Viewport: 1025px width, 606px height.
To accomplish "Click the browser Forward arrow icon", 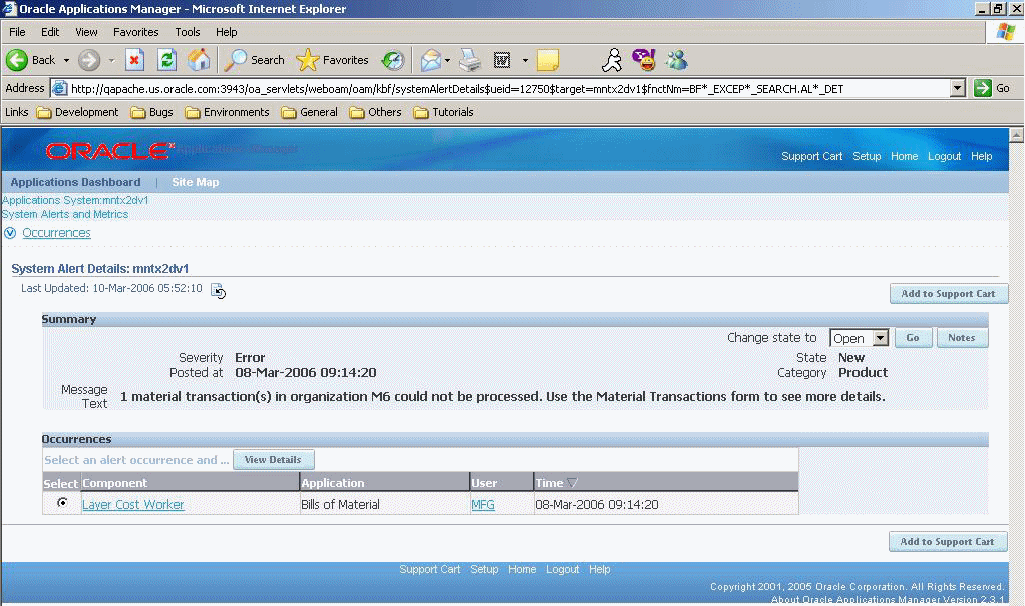I will pyautogui.click(x=89, y=60).
